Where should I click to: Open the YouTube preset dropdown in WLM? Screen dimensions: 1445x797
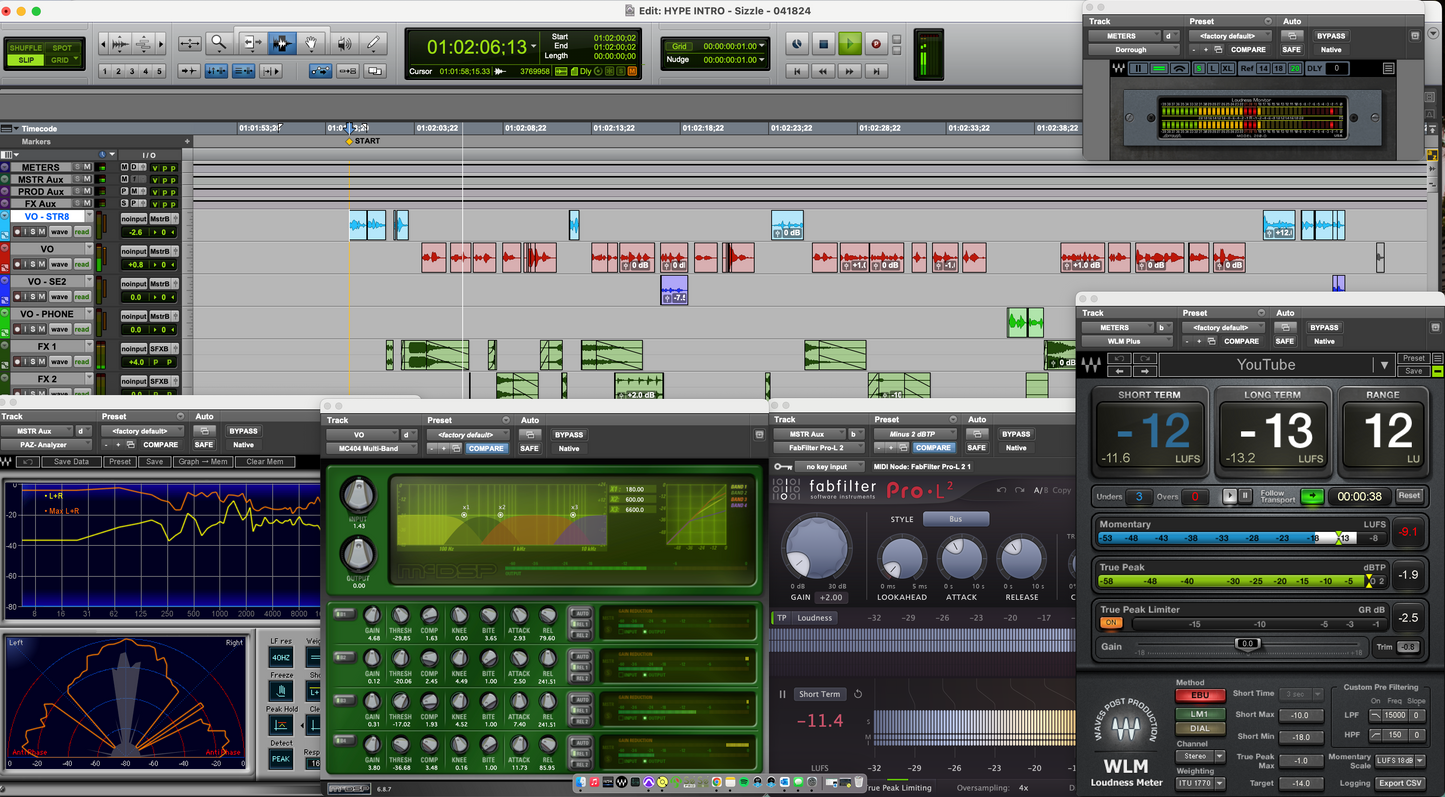(x=1384, y=365)
